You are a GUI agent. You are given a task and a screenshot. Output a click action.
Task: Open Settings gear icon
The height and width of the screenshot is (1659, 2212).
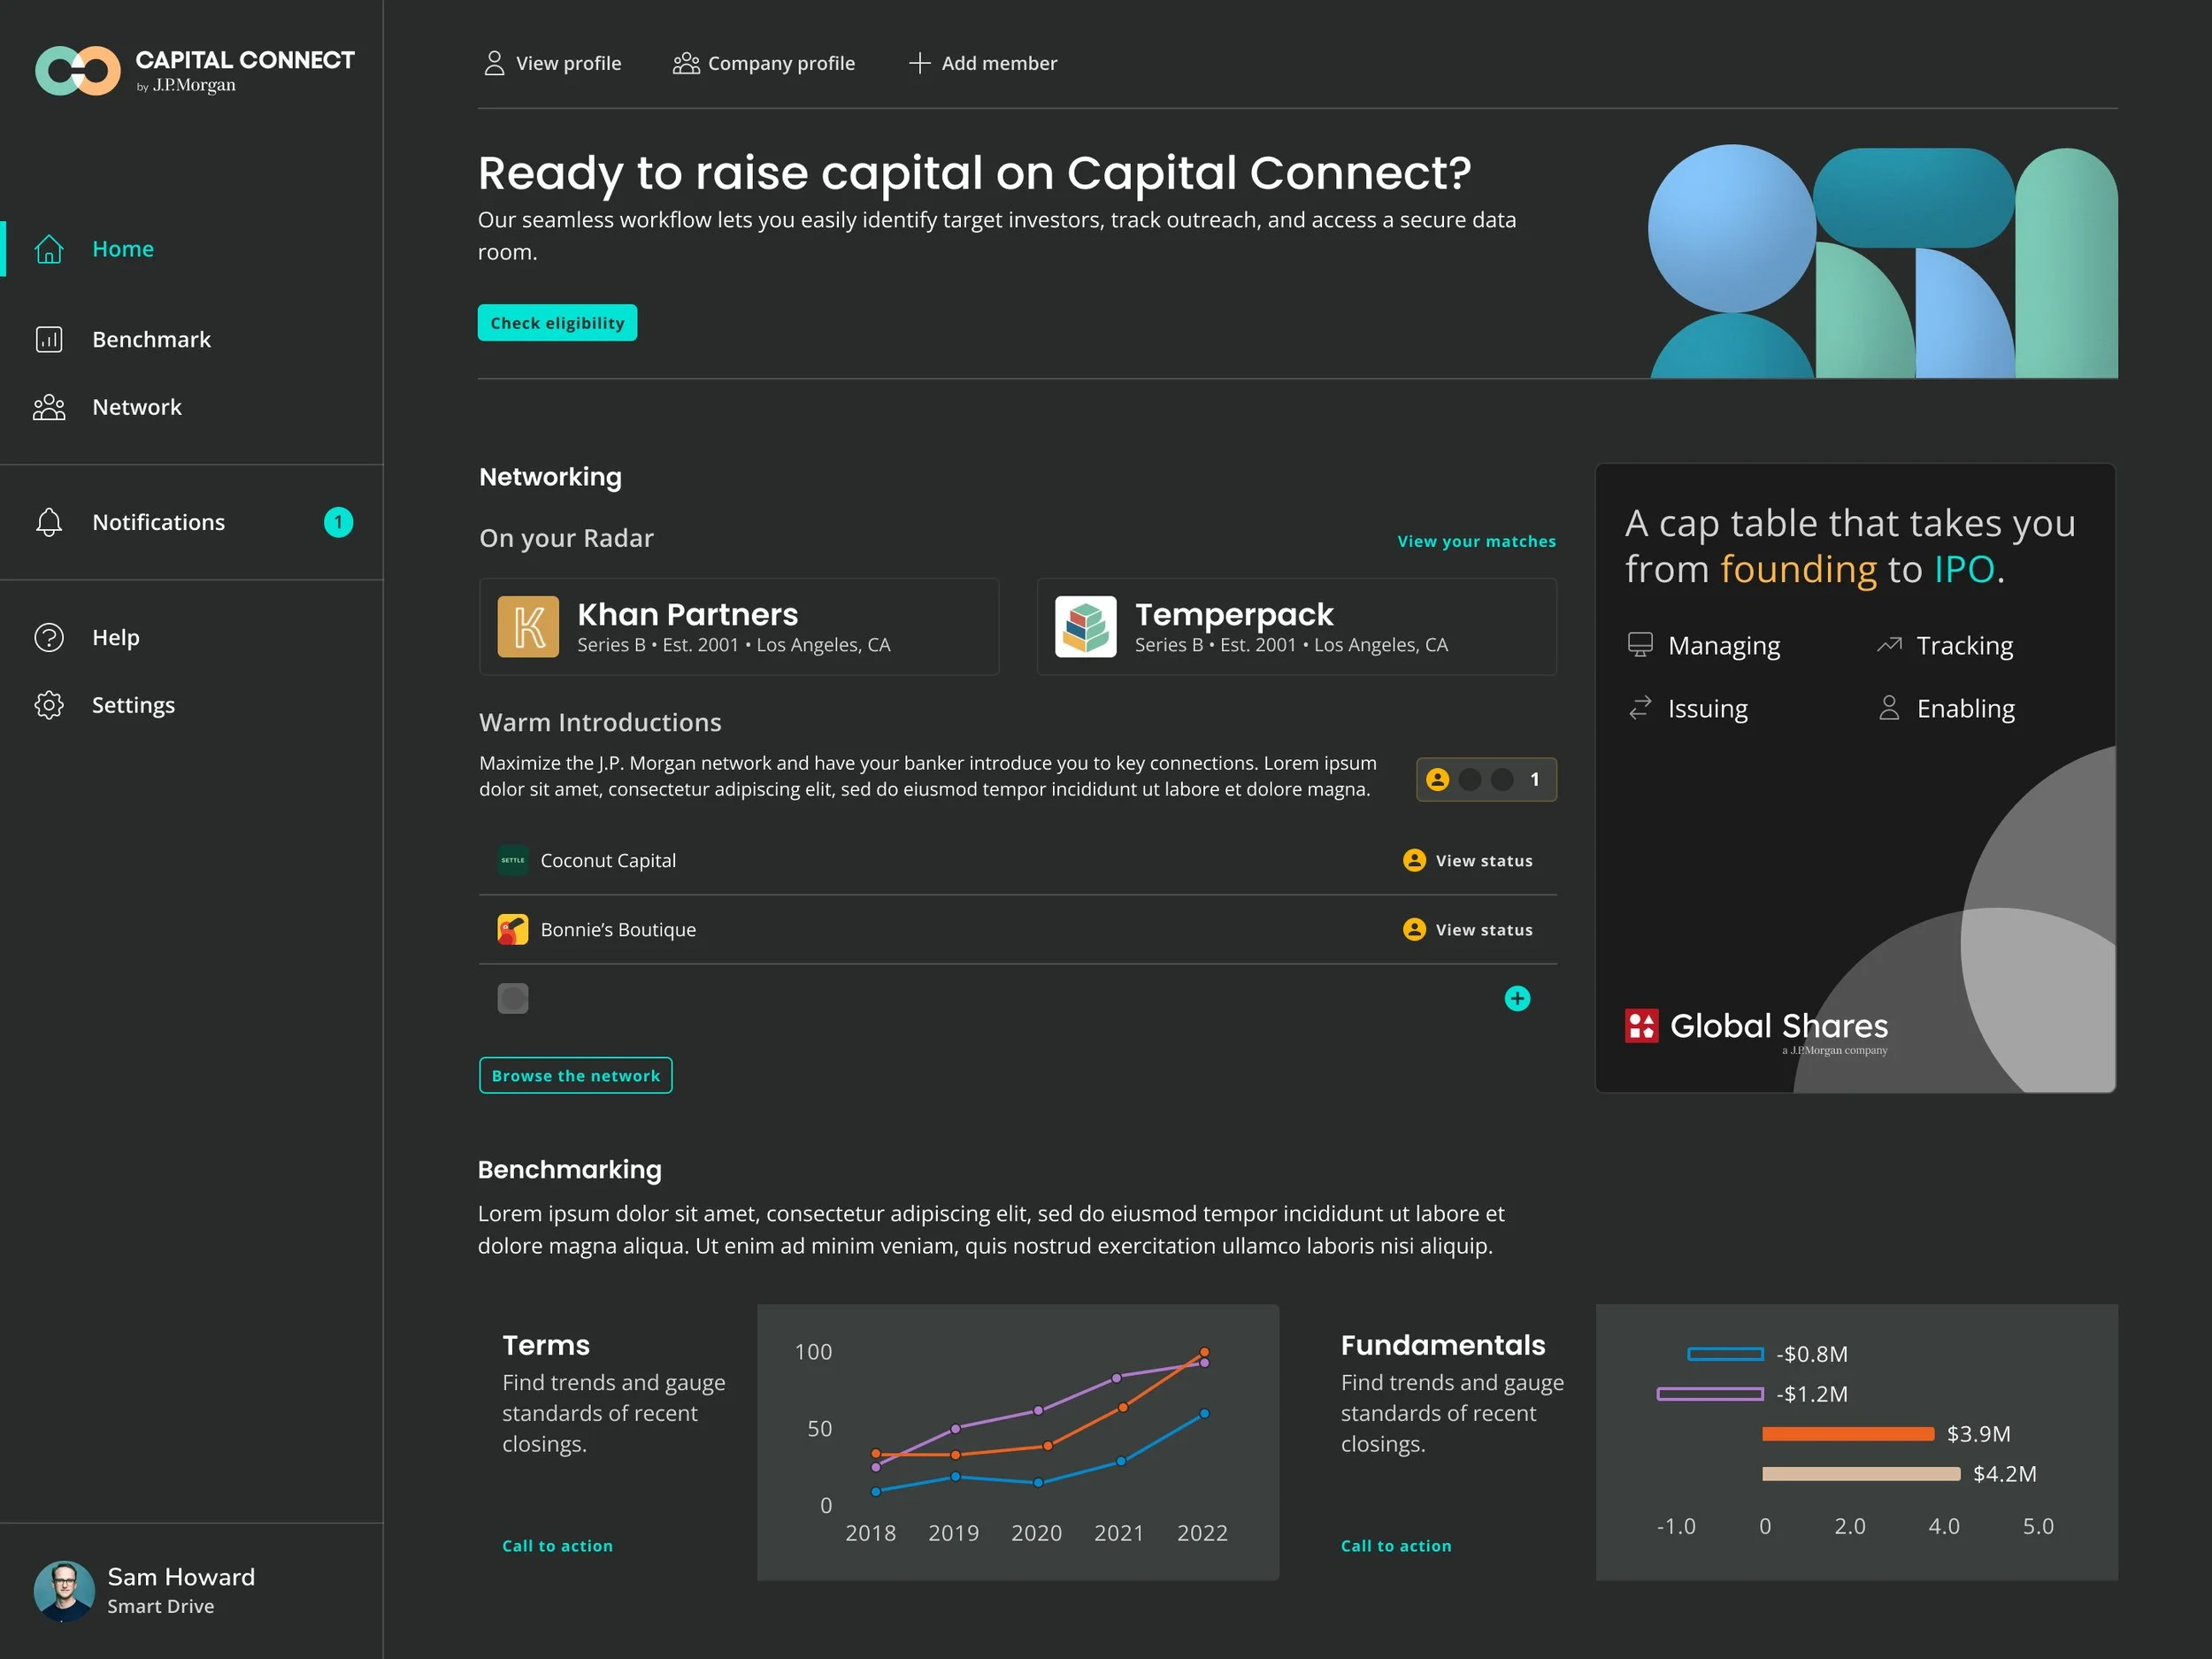[x=49, y=706]
